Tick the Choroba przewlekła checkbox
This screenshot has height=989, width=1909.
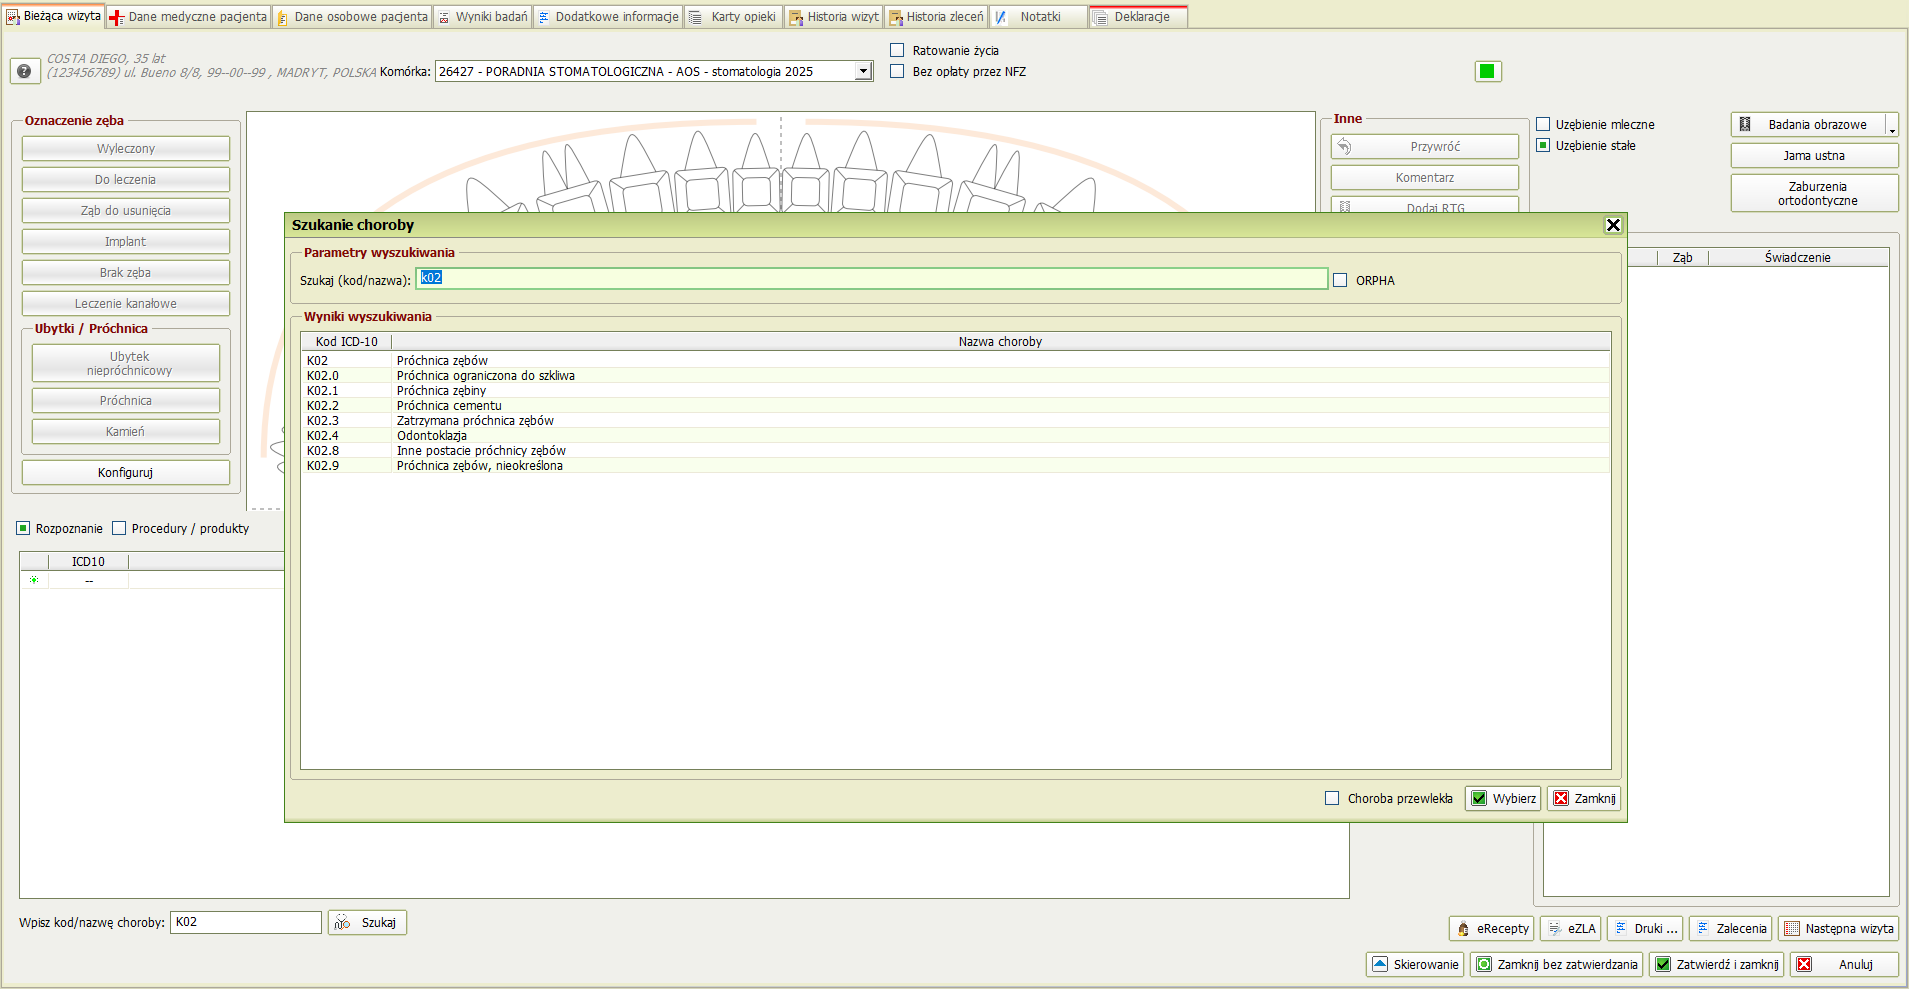[1332, 799]
